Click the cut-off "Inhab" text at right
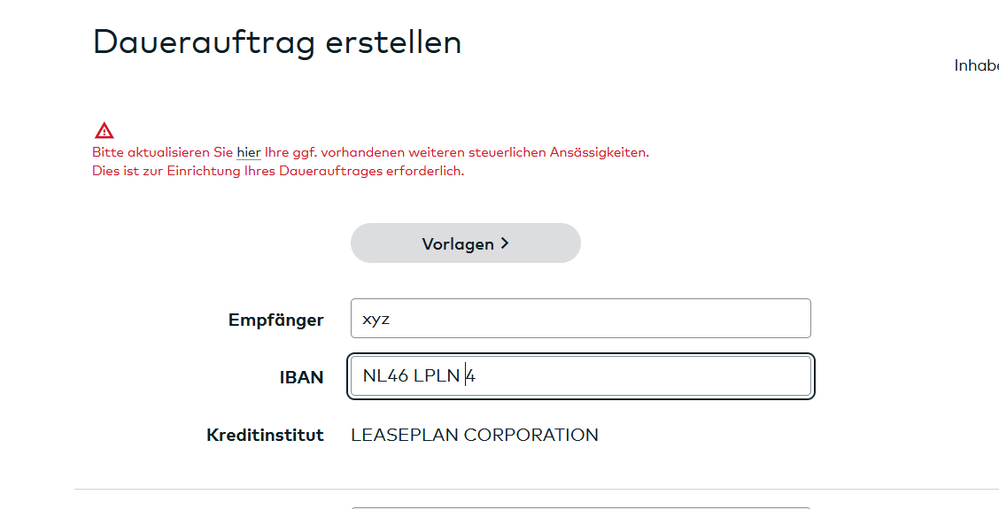999x509 pixels. pyautogui.click(x=976, y=65)
